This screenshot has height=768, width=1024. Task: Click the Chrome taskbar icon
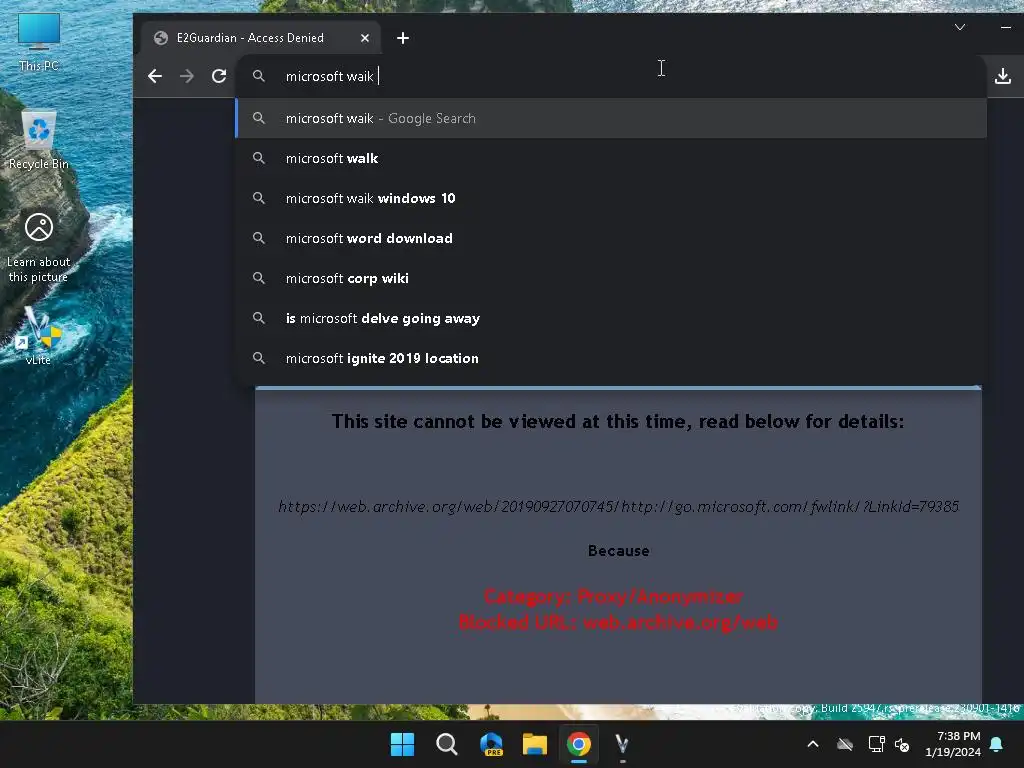point(579,744)
